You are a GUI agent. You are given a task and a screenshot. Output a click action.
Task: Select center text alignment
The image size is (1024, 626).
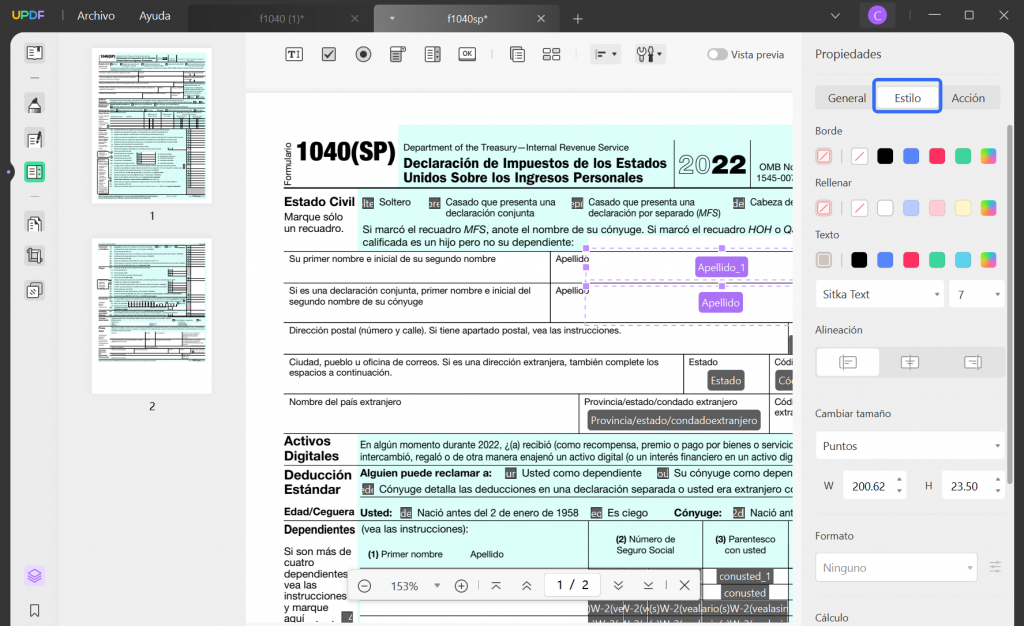click(x=910, y=362)
